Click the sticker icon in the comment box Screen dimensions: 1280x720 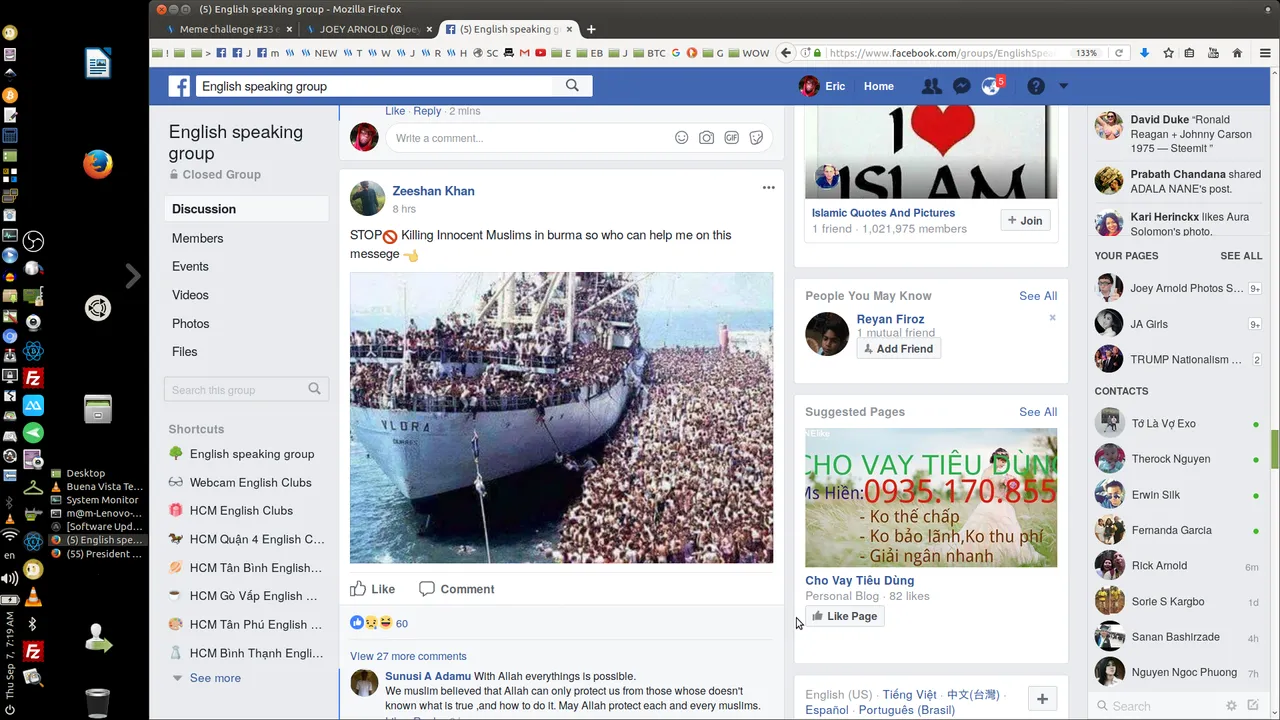coord(757,138)
